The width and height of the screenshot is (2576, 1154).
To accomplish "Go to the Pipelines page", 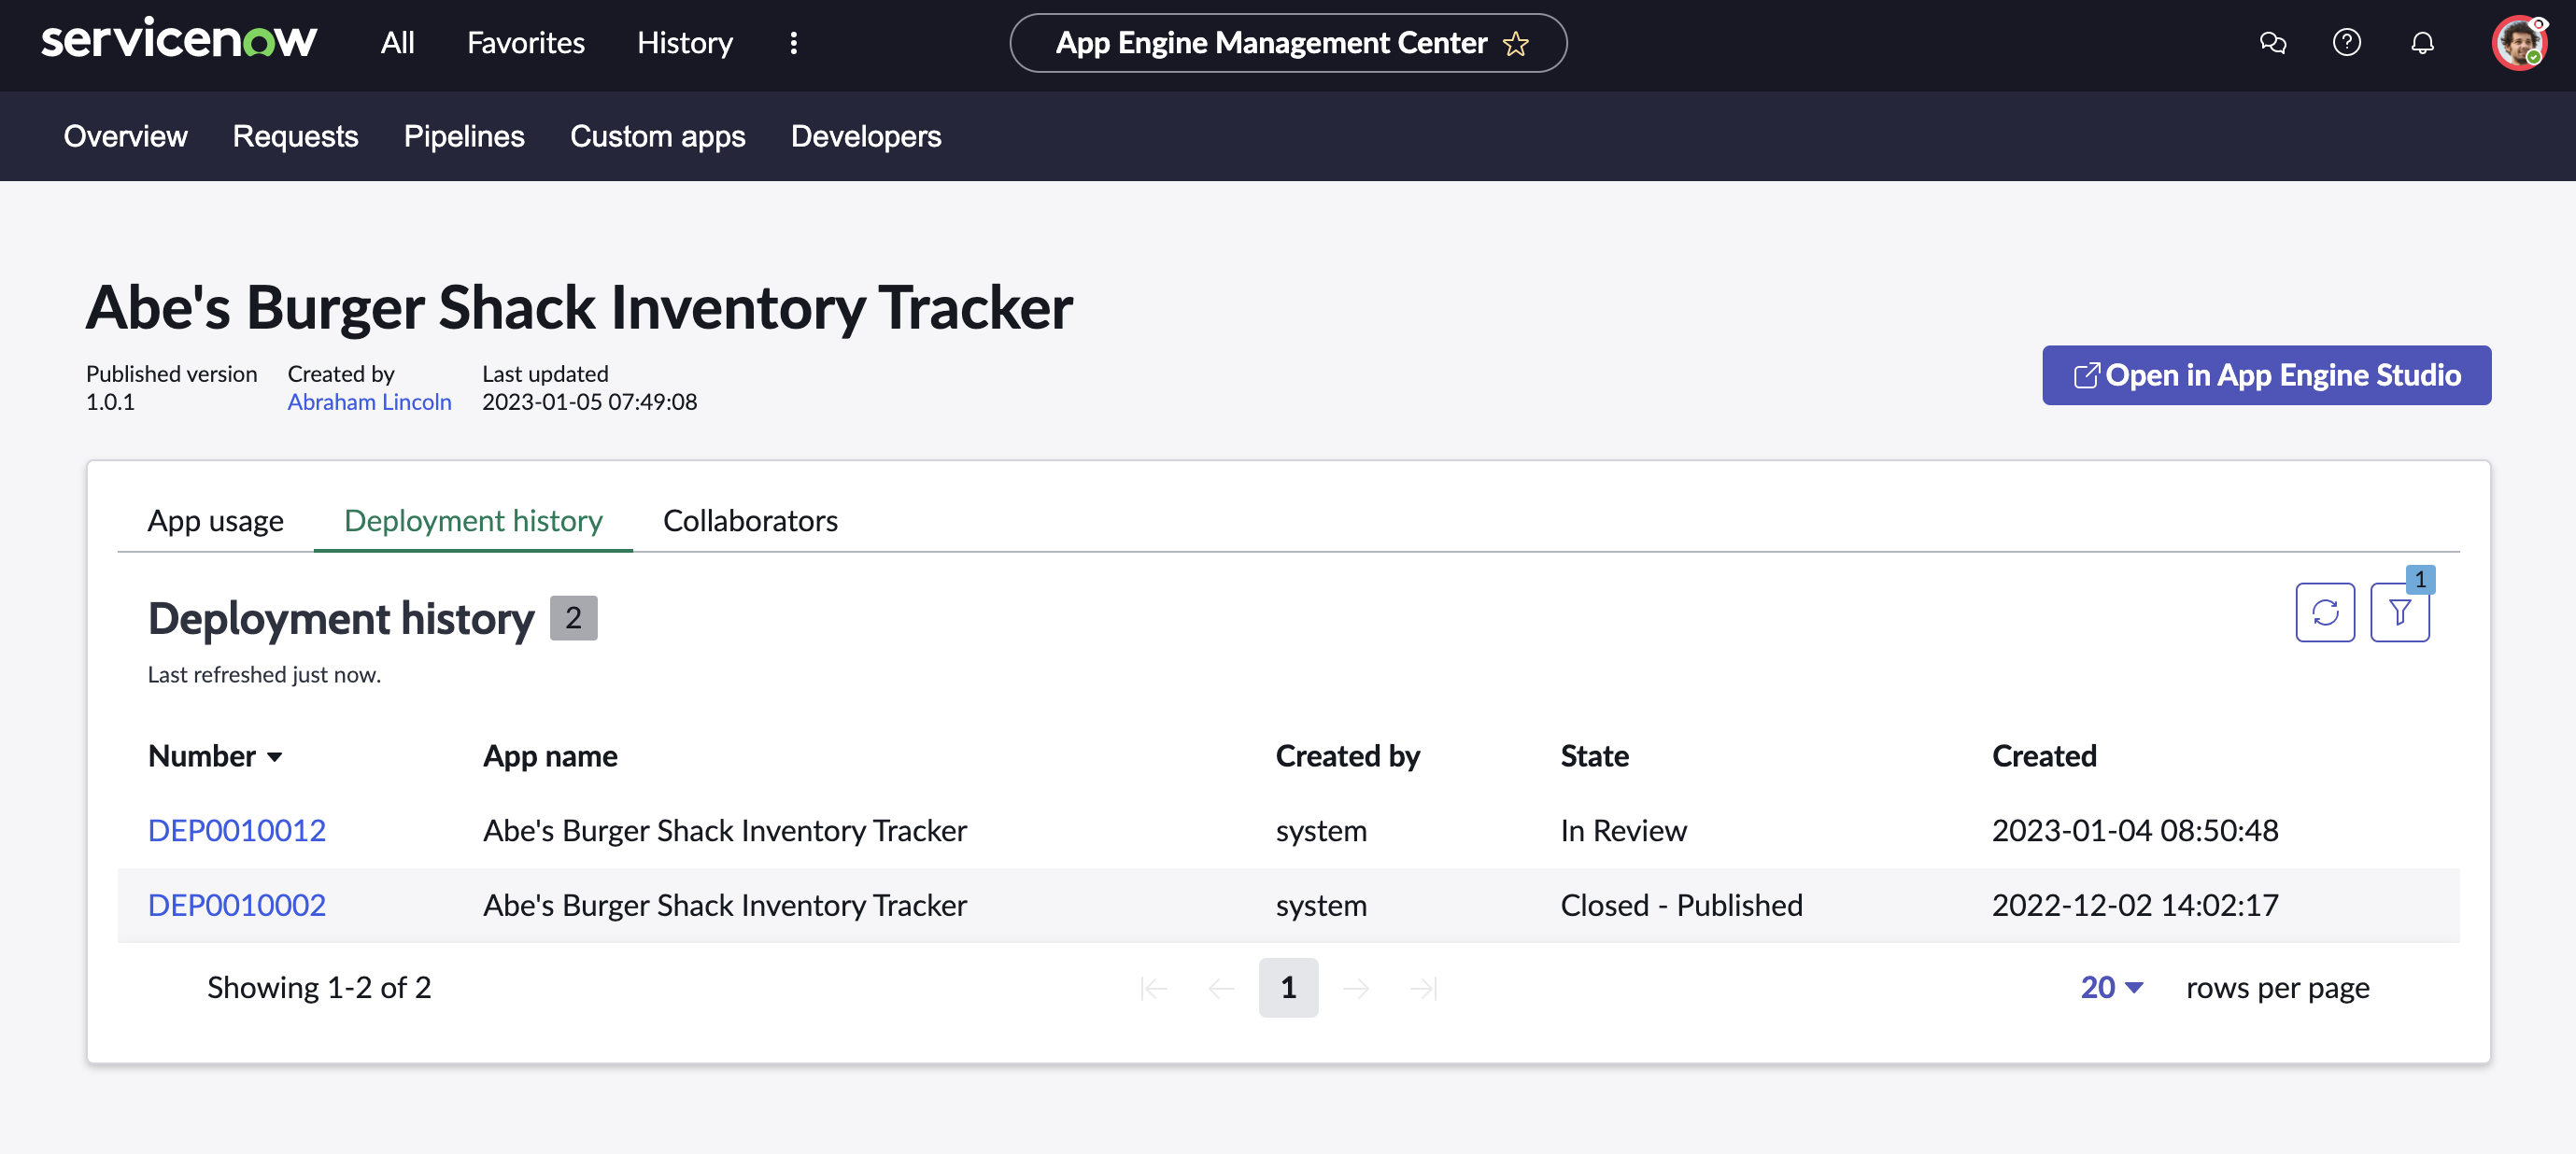I will click(x=464, y=136).
